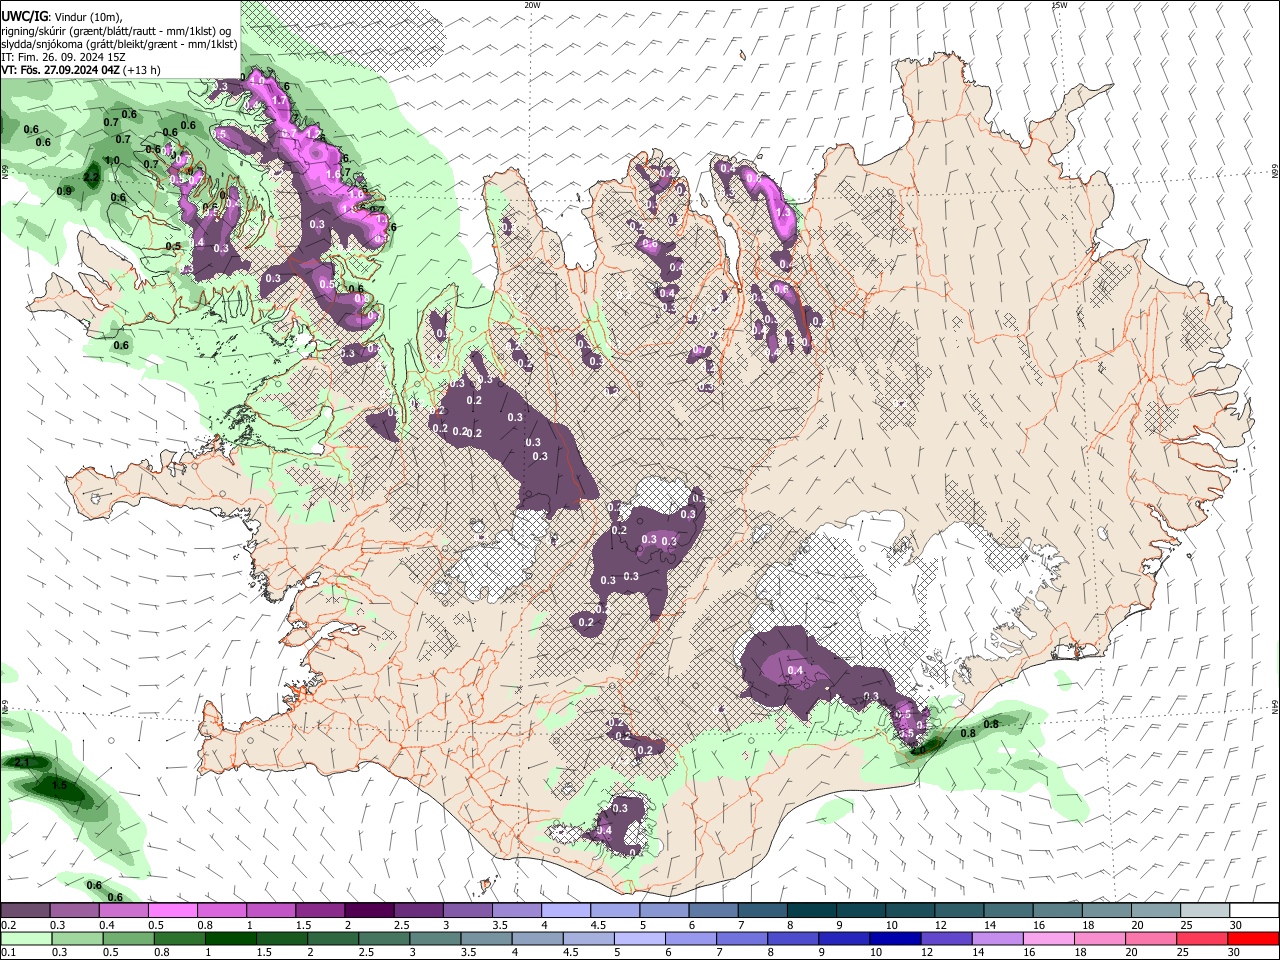Pick snow legend swatch between 12 and 14
Screen dimensions: 1280x960
pyautogui.click(x=959, y=911)
